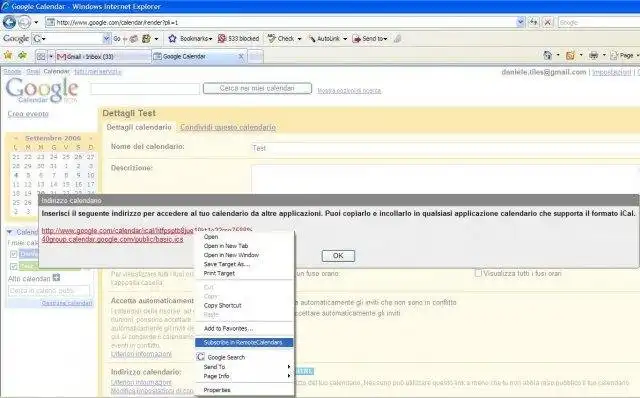The image size is (640, 398).
Task: Click the Google Calendar logo
Action: [x=42, y=90]
